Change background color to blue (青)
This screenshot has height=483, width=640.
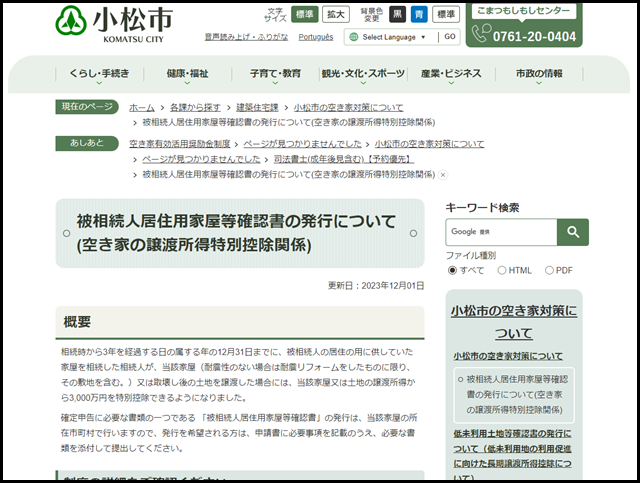click(x=419, y=14)
